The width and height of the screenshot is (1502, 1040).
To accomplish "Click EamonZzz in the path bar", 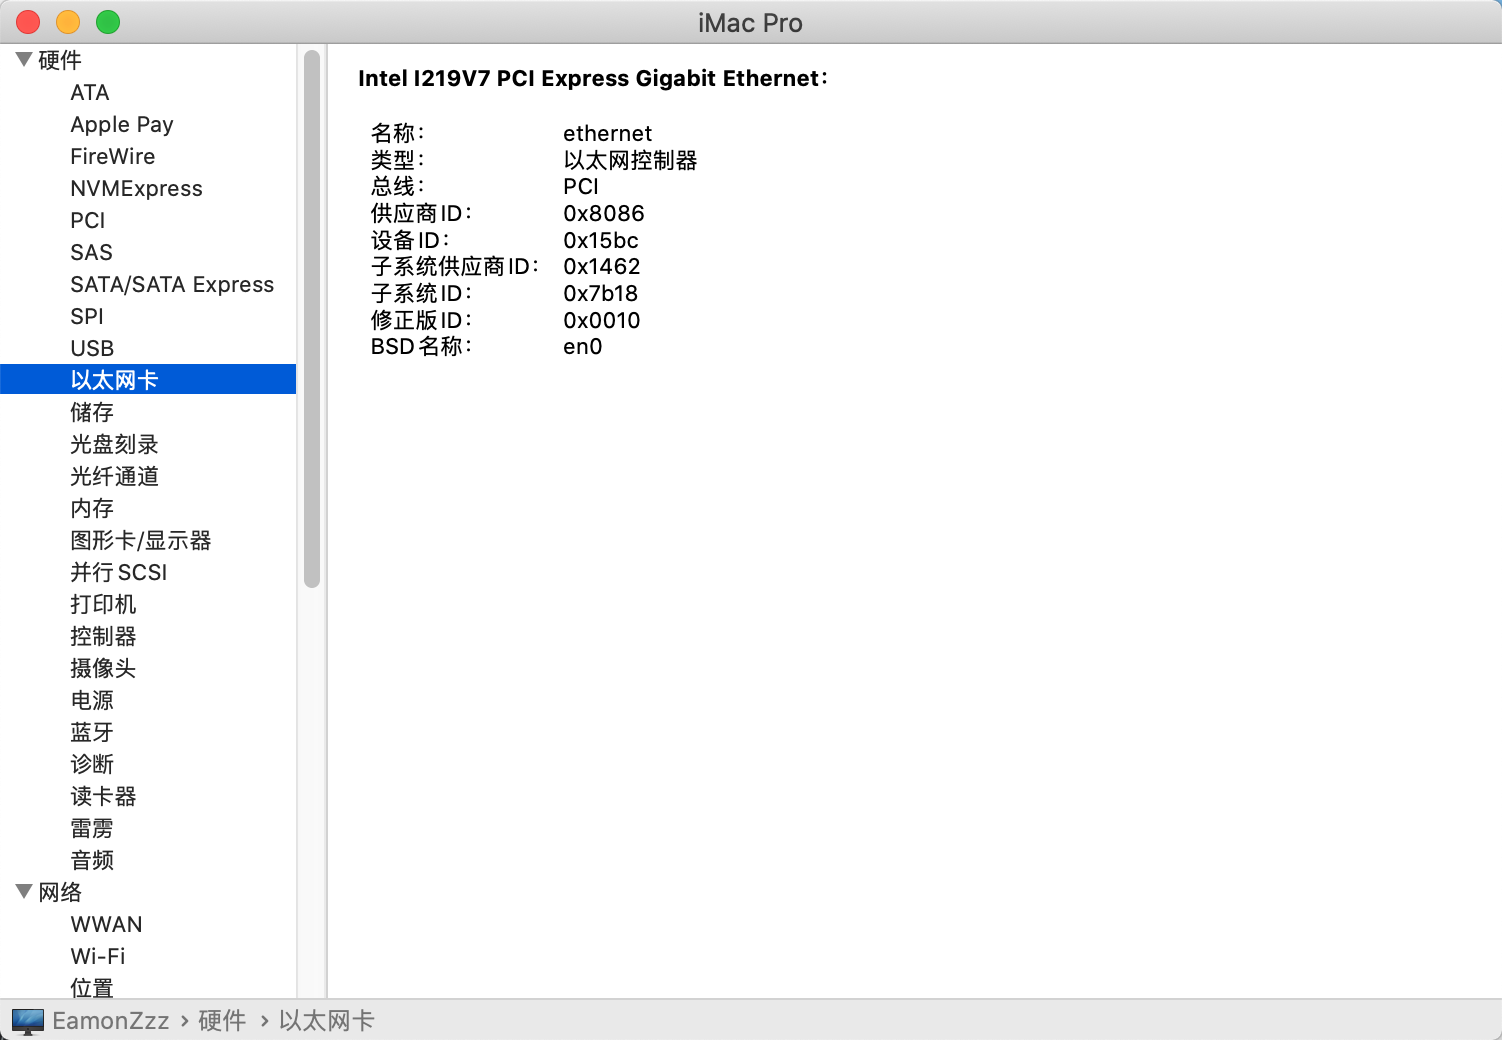I will click(x=111, y=1020).
